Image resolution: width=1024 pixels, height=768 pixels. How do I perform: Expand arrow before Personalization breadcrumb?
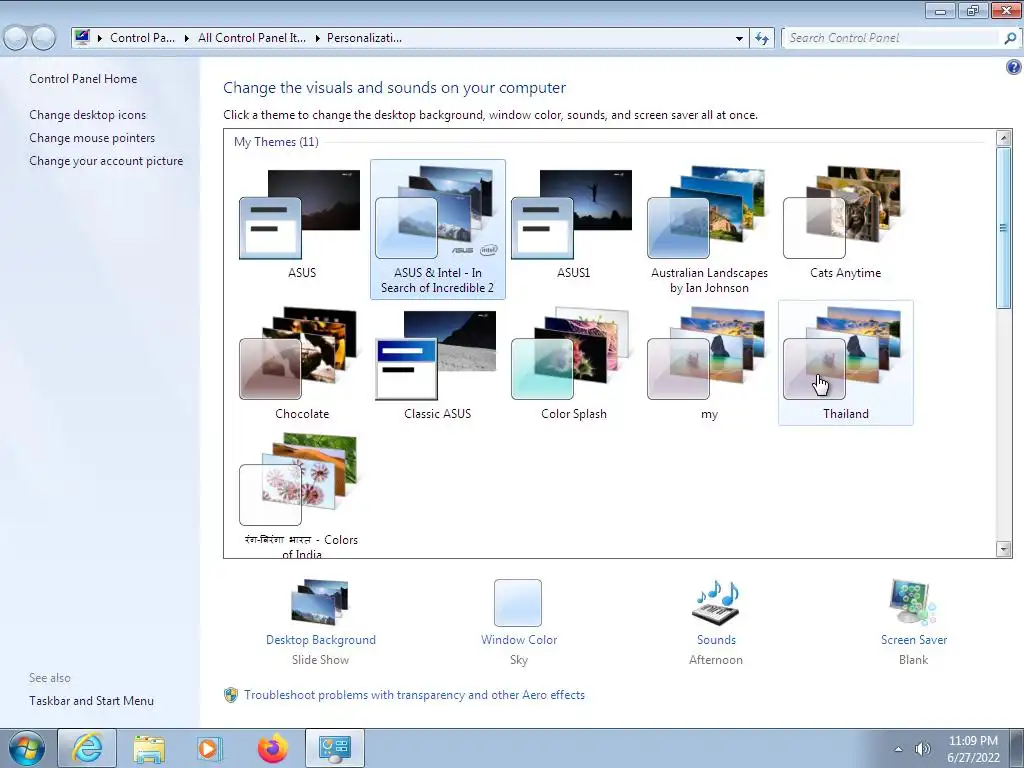(317, 39)
